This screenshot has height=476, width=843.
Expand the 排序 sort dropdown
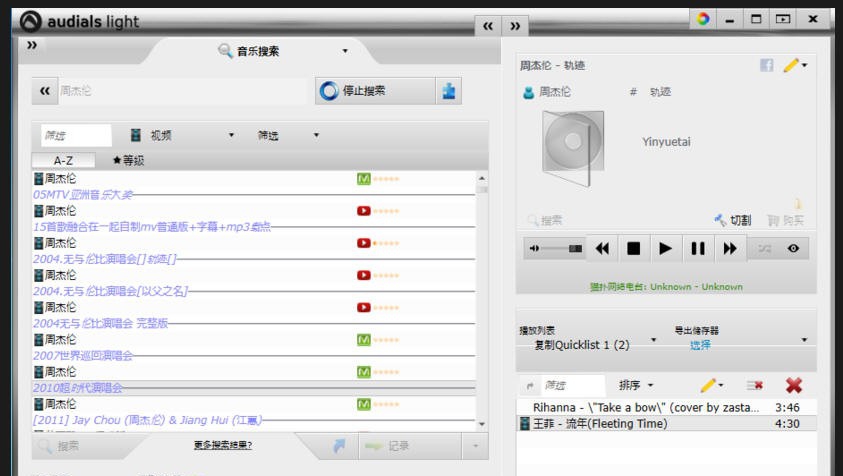[636, 385]
